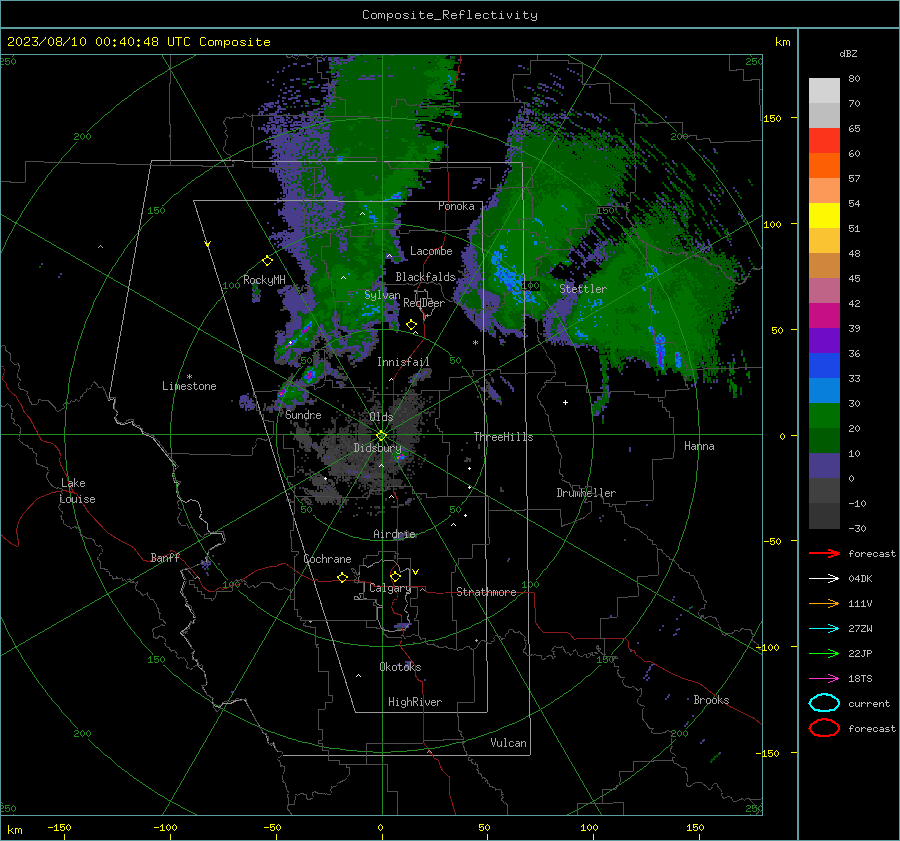The width and height of the screenshot is (900, 841).
Task: Click the Innisfail label
Action: pos(403,362)
